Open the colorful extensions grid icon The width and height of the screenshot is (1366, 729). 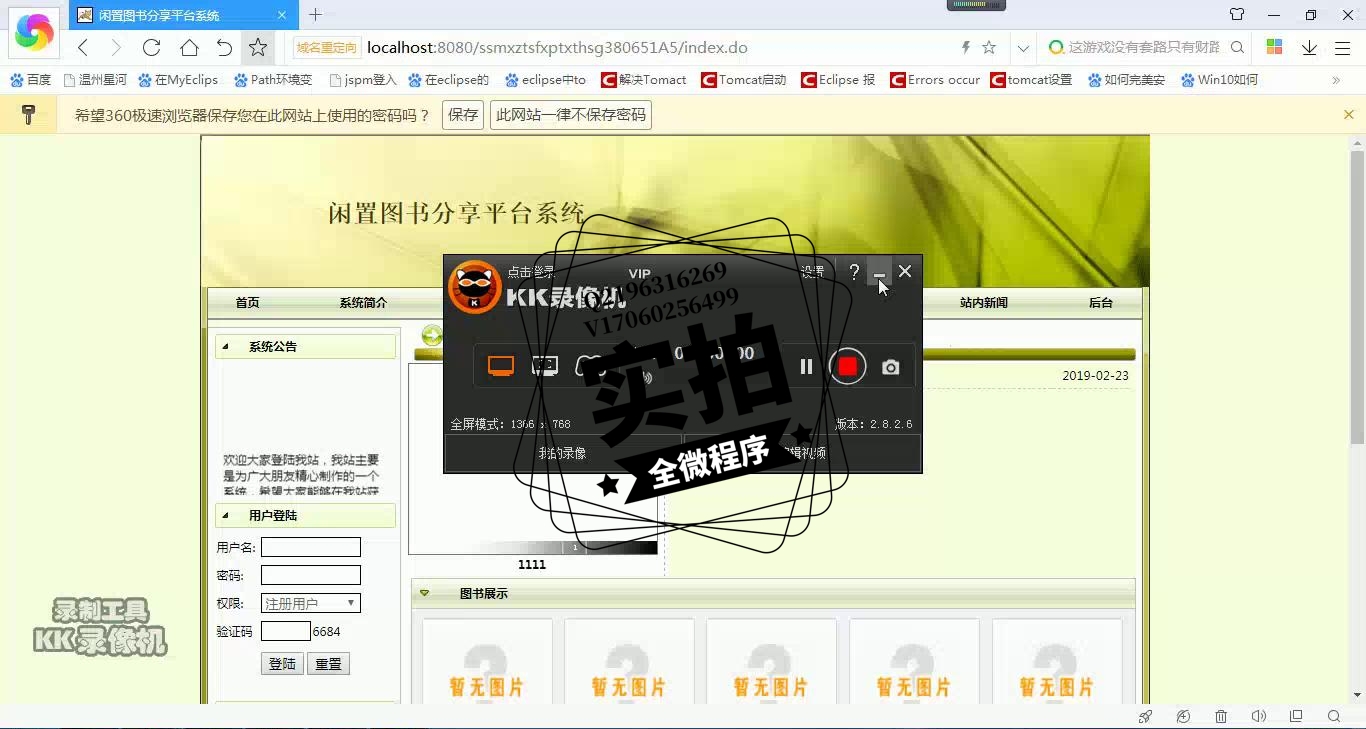coord(1274,47)
